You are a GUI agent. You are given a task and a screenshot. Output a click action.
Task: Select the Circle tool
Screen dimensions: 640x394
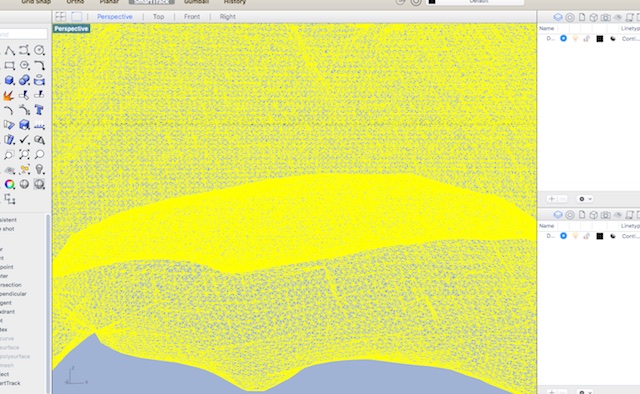point(39,51)
